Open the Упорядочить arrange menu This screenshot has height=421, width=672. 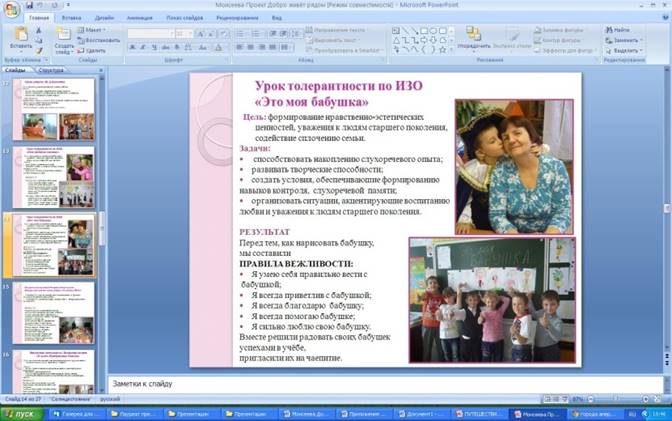474,39
